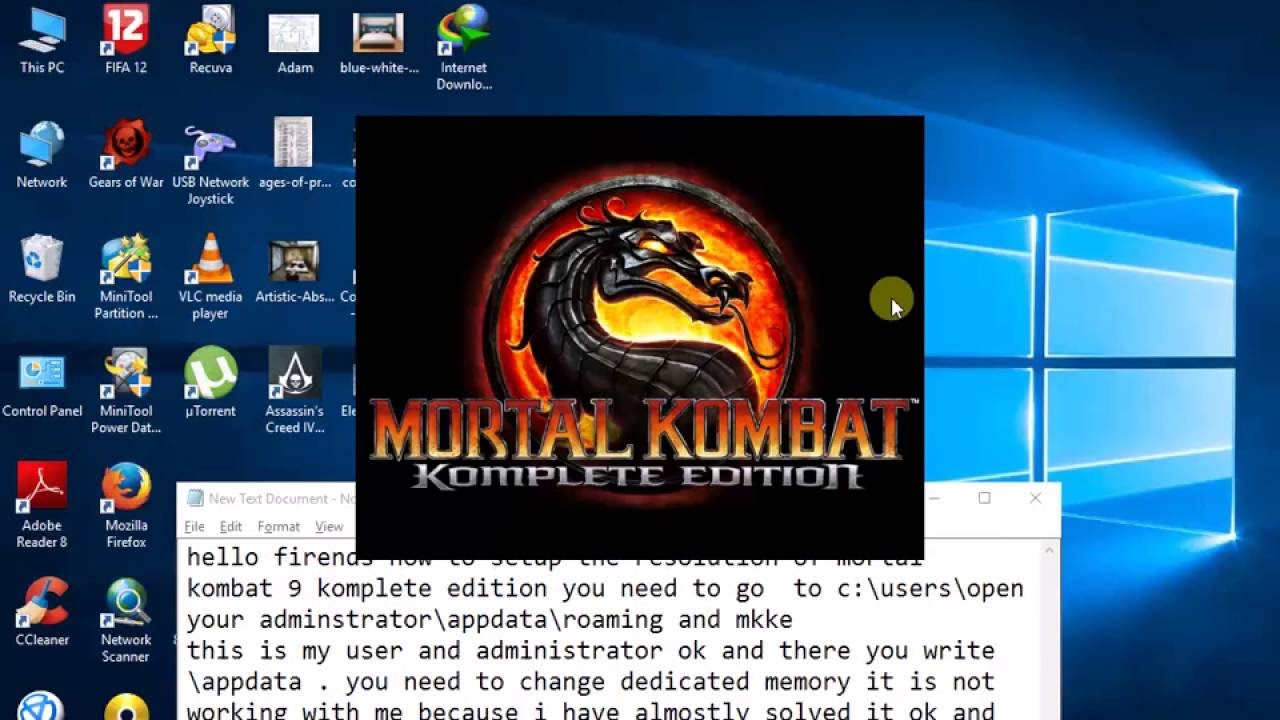Screen dimensions: 1280x720
Task: Select the Adam file on desktop
Action: [x=294, y=41]
